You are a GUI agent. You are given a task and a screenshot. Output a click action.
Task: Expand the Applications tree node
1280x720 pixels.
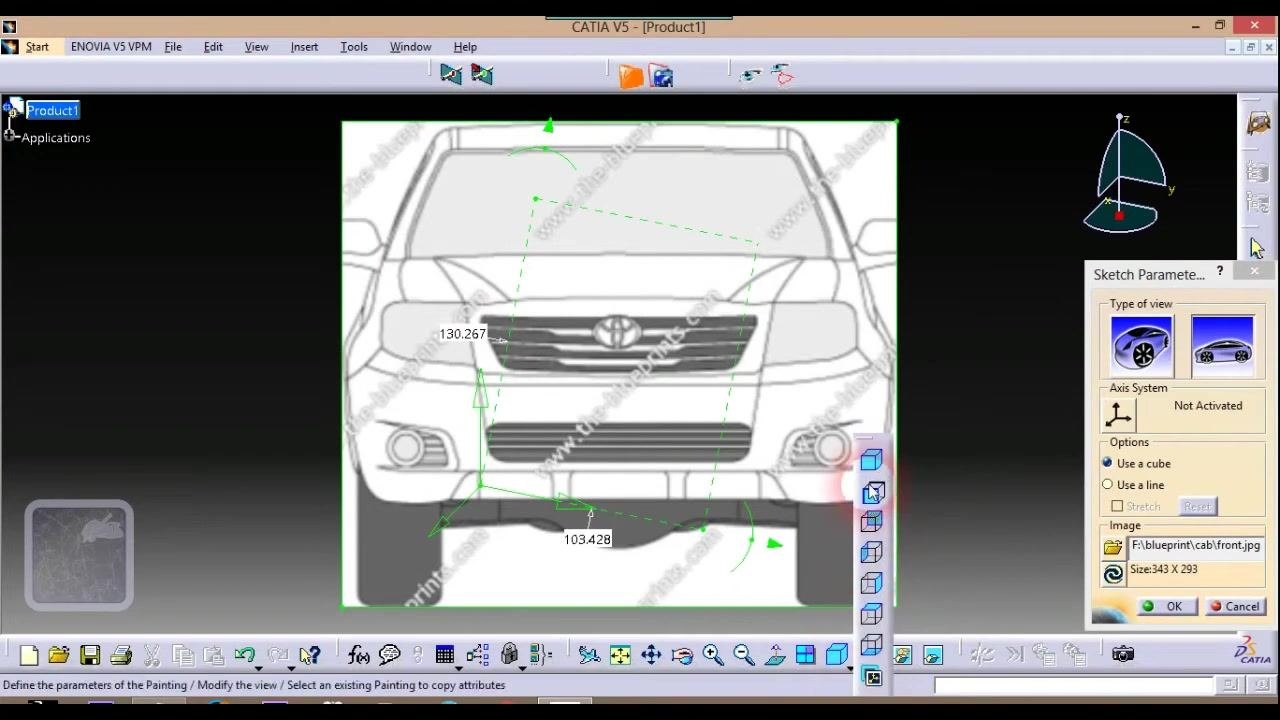[9, 135]
